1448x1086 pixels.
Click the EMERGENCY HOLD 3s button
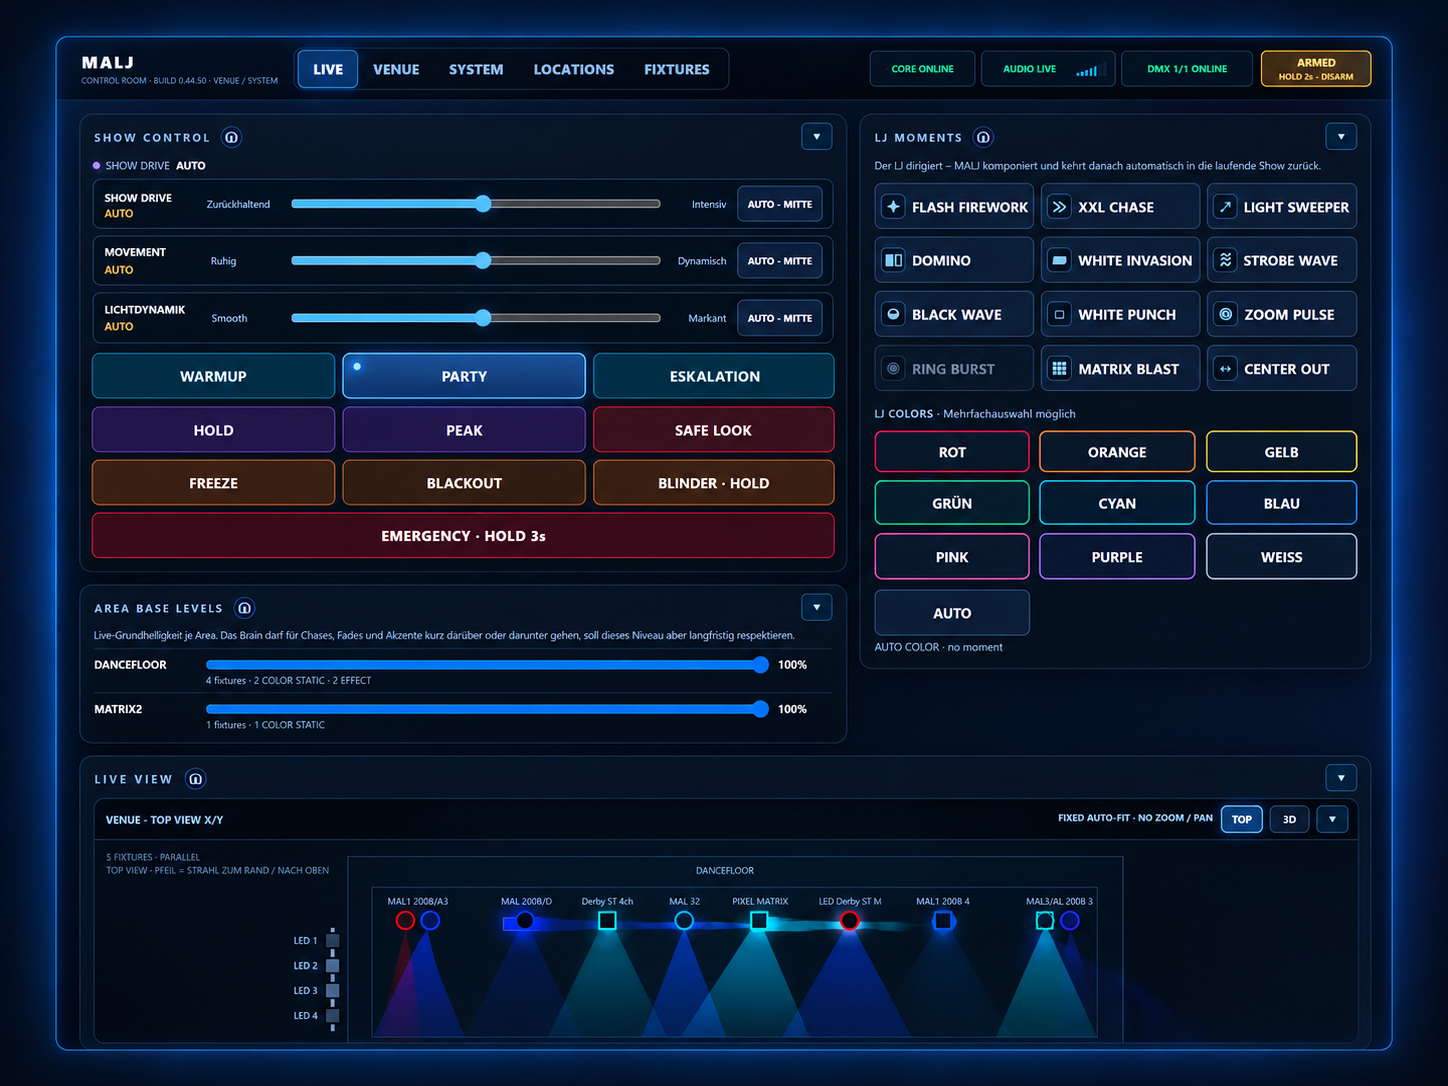pos(463,536)
